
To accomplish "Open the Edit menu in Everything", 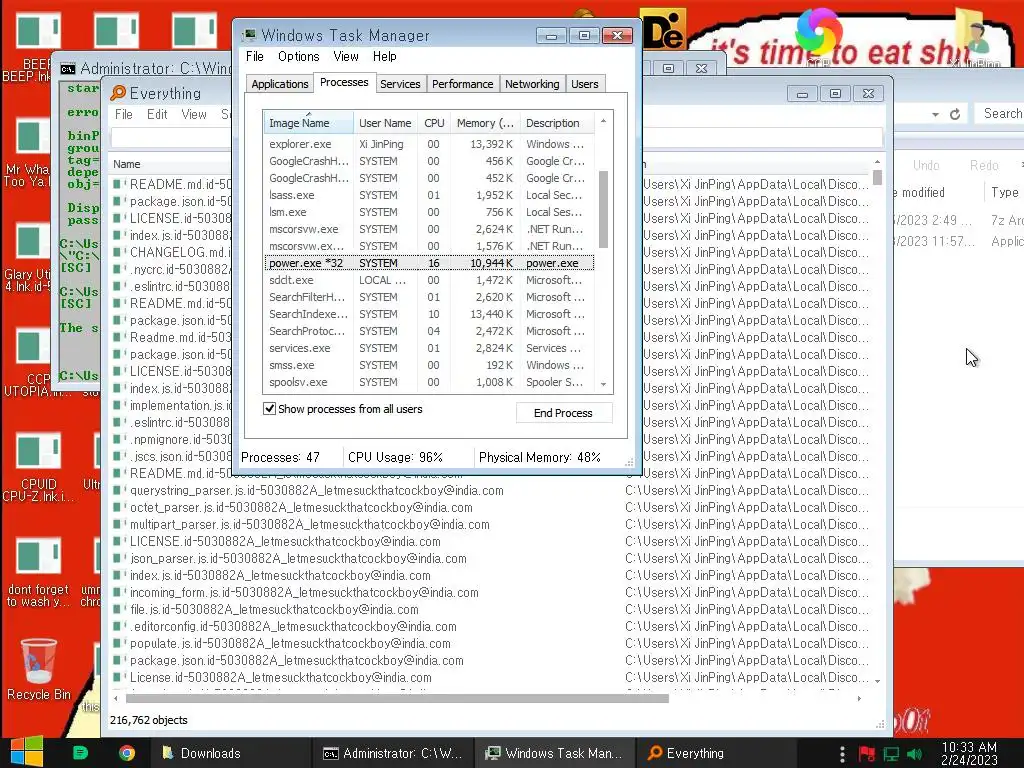I will [157, 114].
